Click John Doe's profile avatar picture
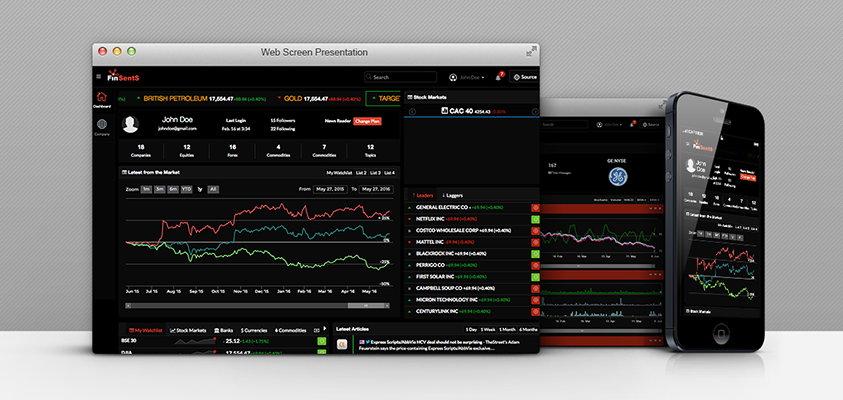Screen dimensions: 843x400 click(x=130, y=124)
